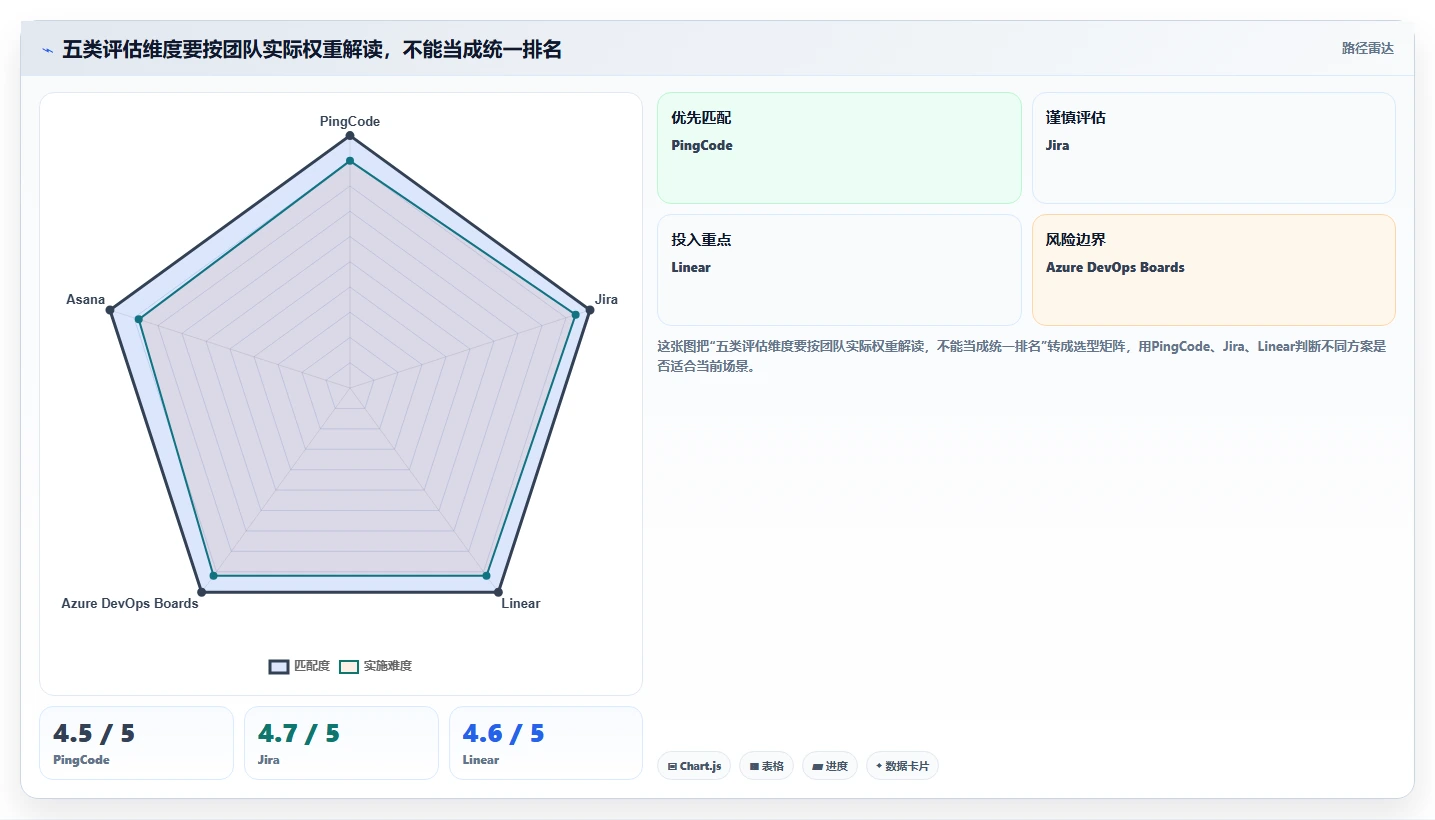Click the PingCode radar axis label
Screen dimensions: 1435x820
350,121
